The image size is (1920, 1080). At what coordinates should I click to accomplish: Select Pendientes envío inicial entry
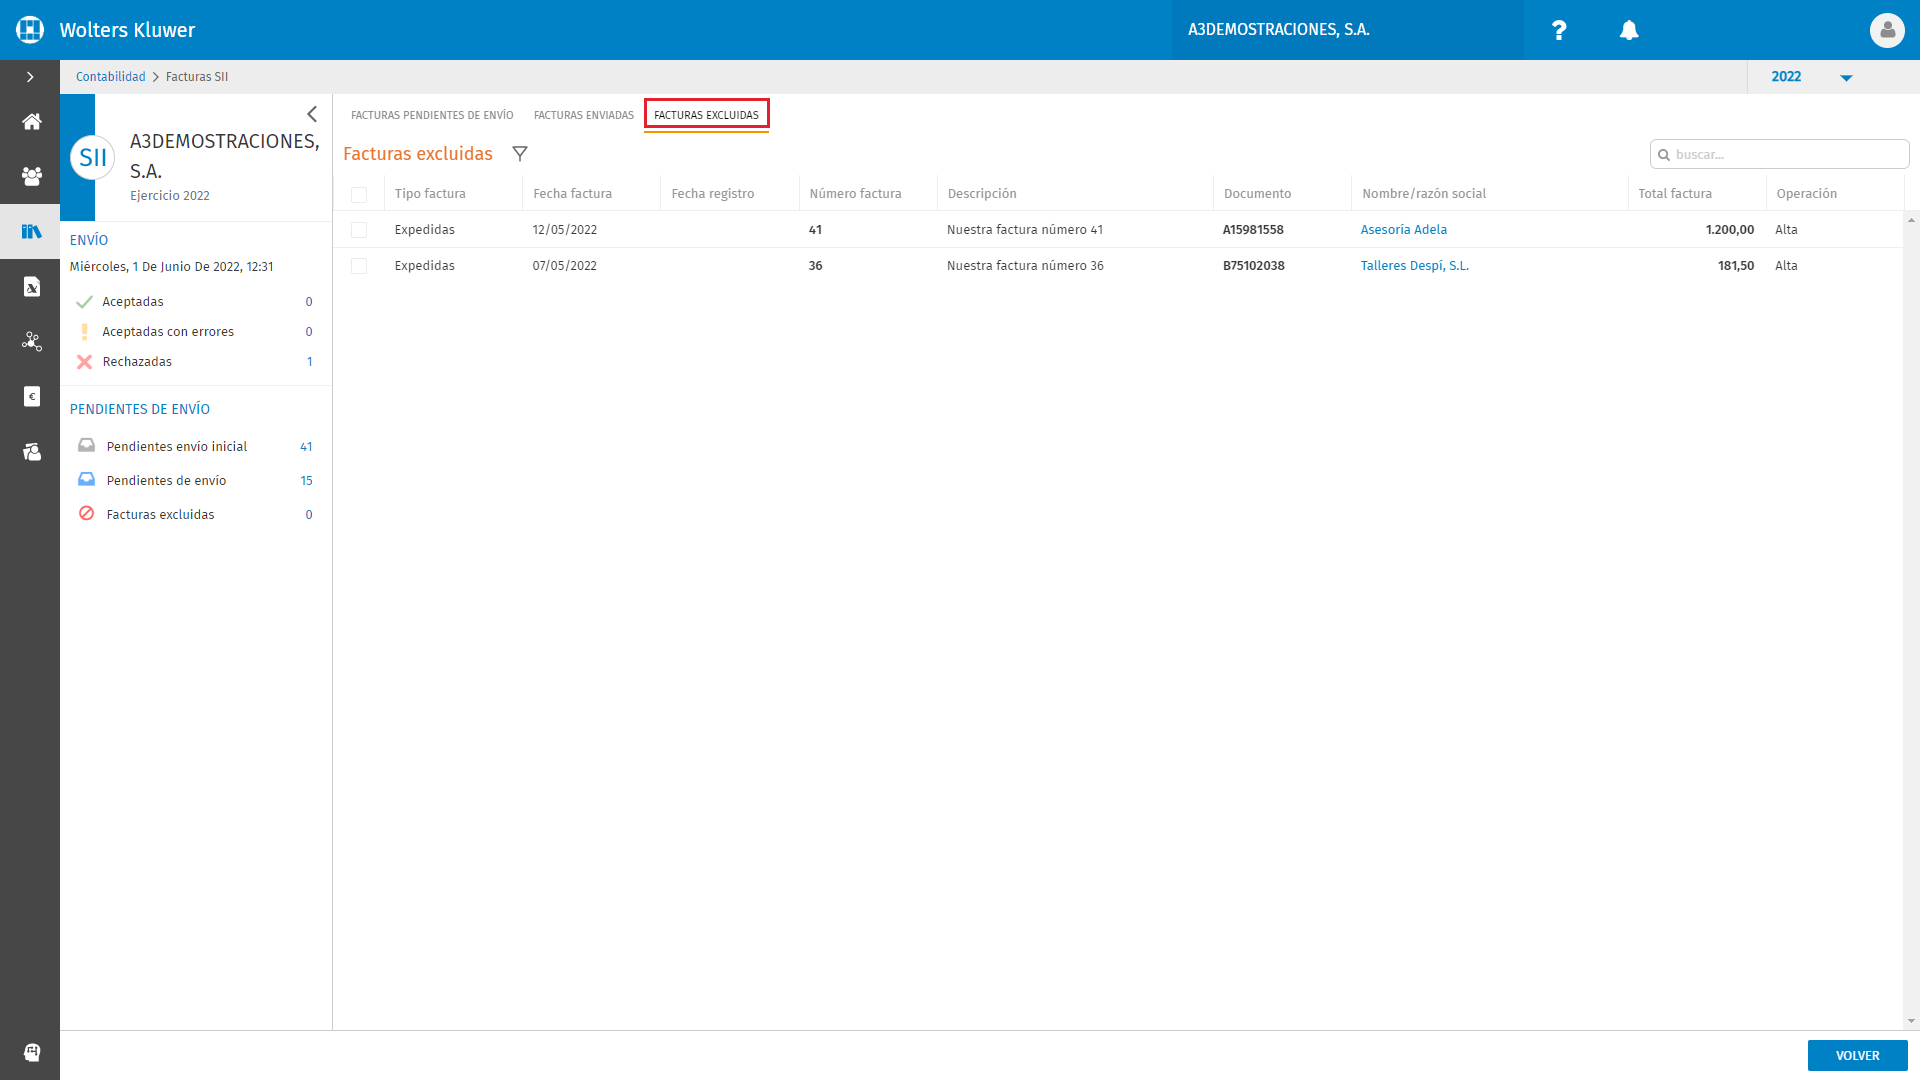point(195,447)
